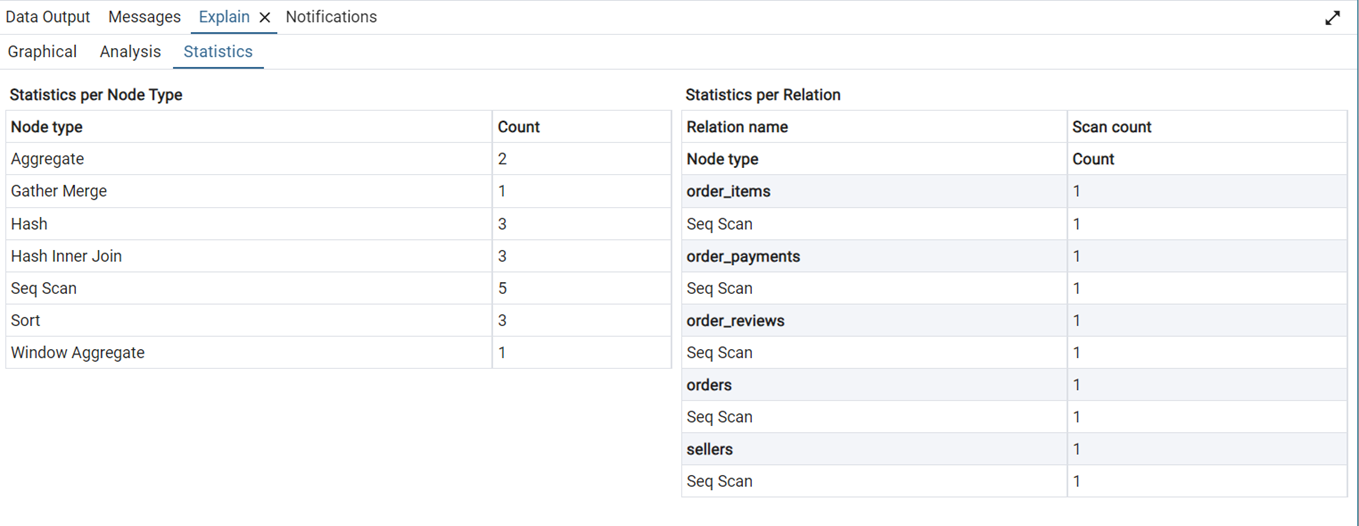1359x526 pixels.
Task: Open the Analysis sub-tab
Action: (130, 52)
